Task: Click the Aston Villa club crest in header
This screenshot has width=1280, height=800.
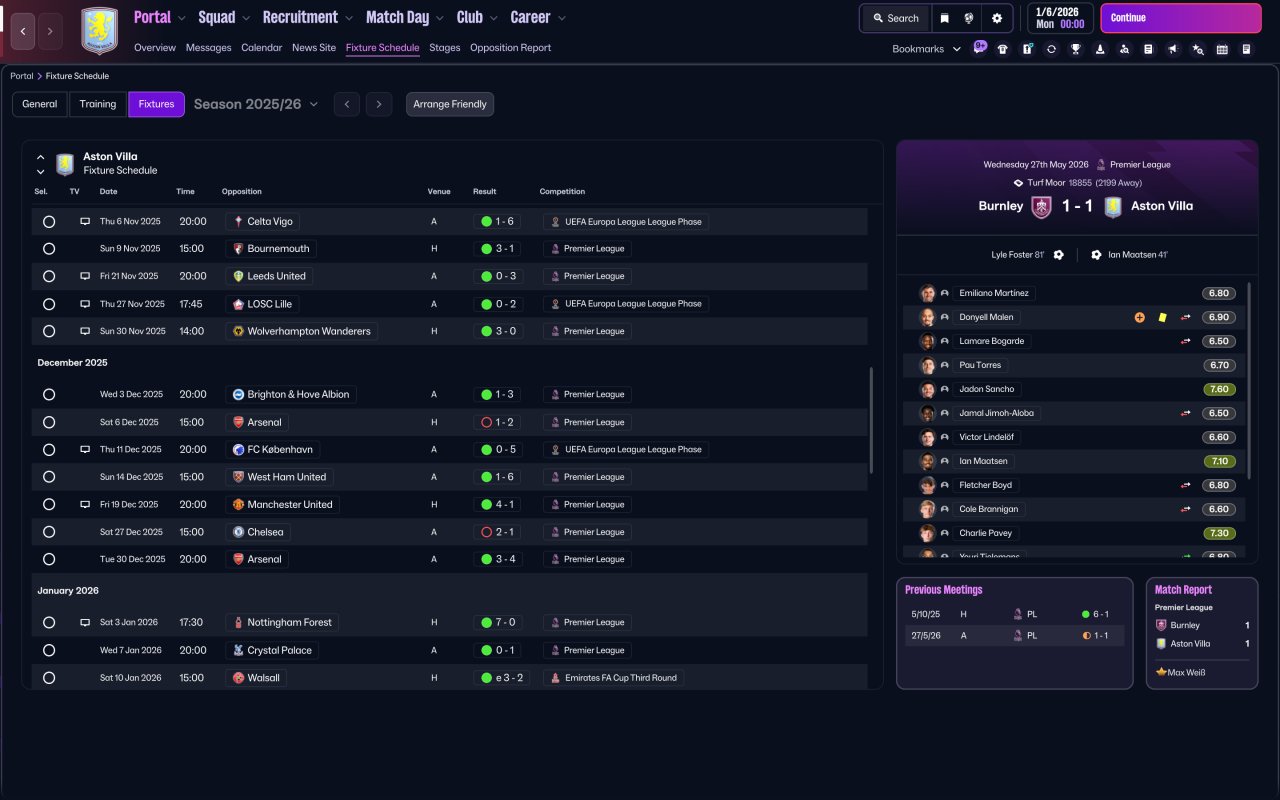Action: 99,31
